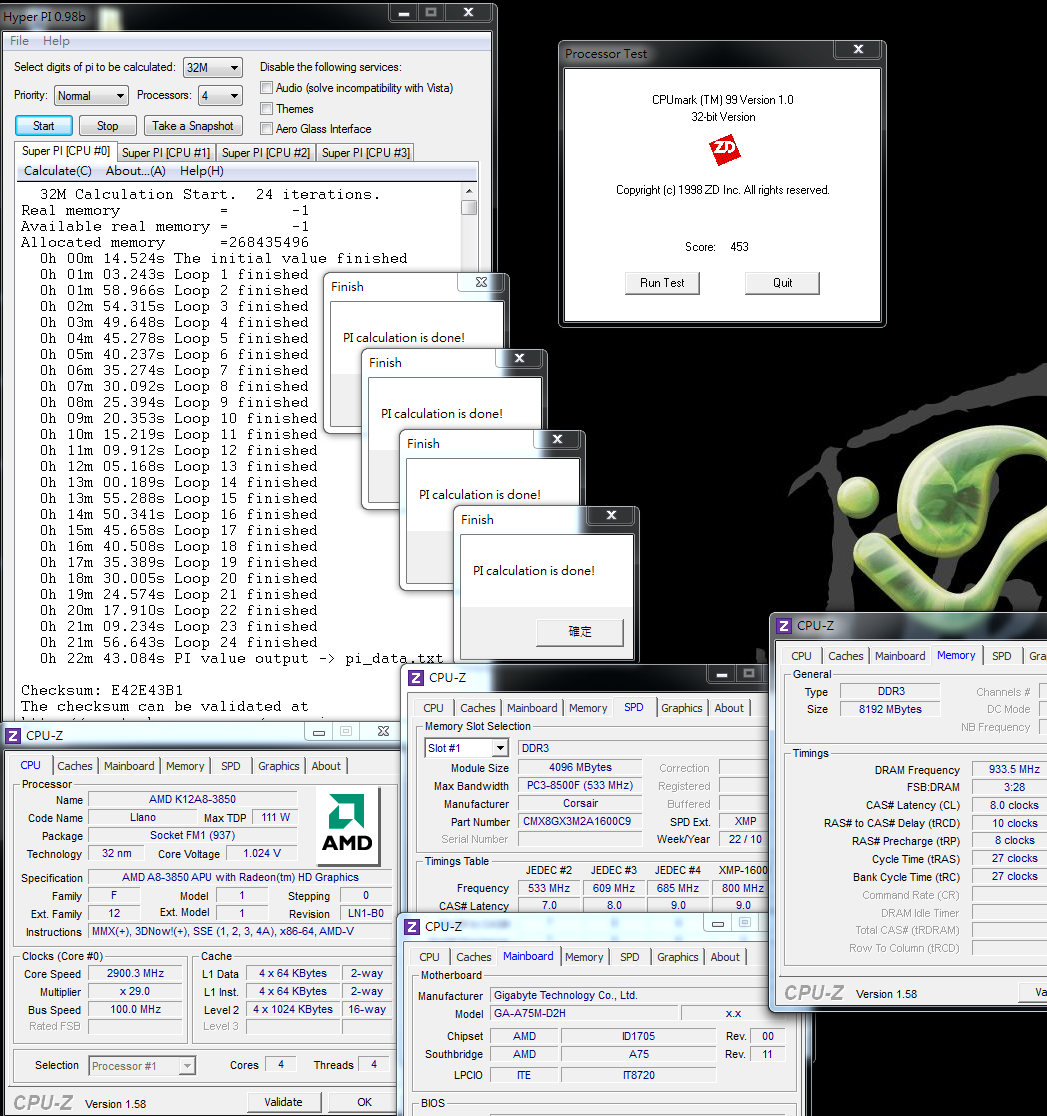Viewport: 1047px width, 1116px height.
Task: Select the Super PI [CPU #0] tab
Action: (65, 151)
